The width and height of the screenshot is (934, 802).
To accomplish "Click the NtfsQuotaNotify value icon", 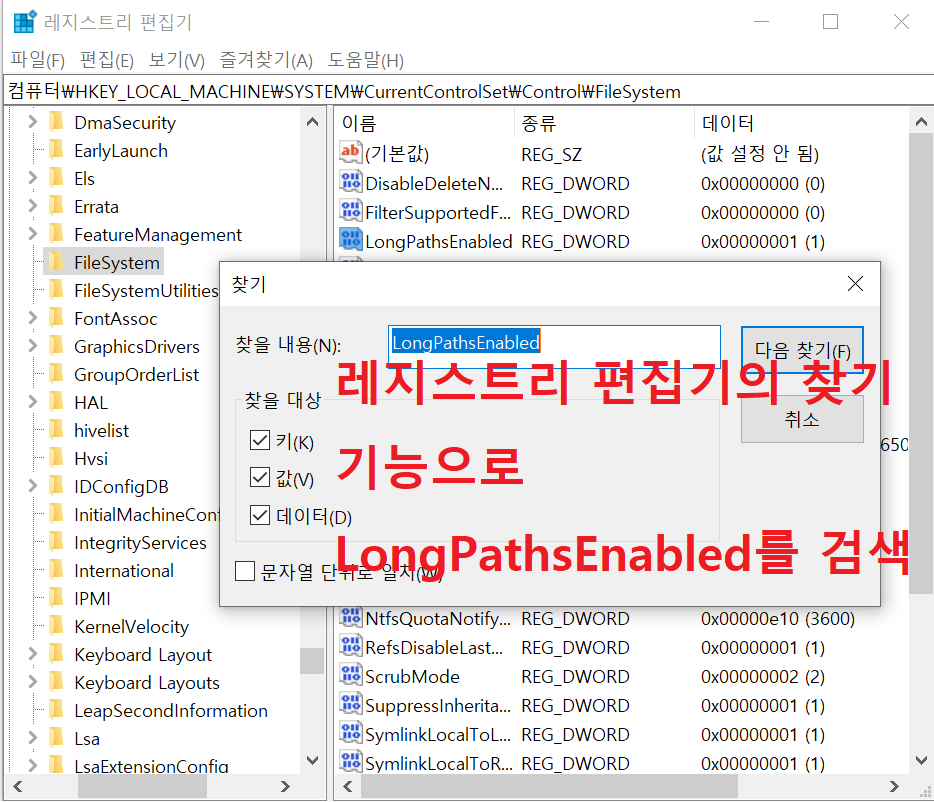I will (351, 617).
